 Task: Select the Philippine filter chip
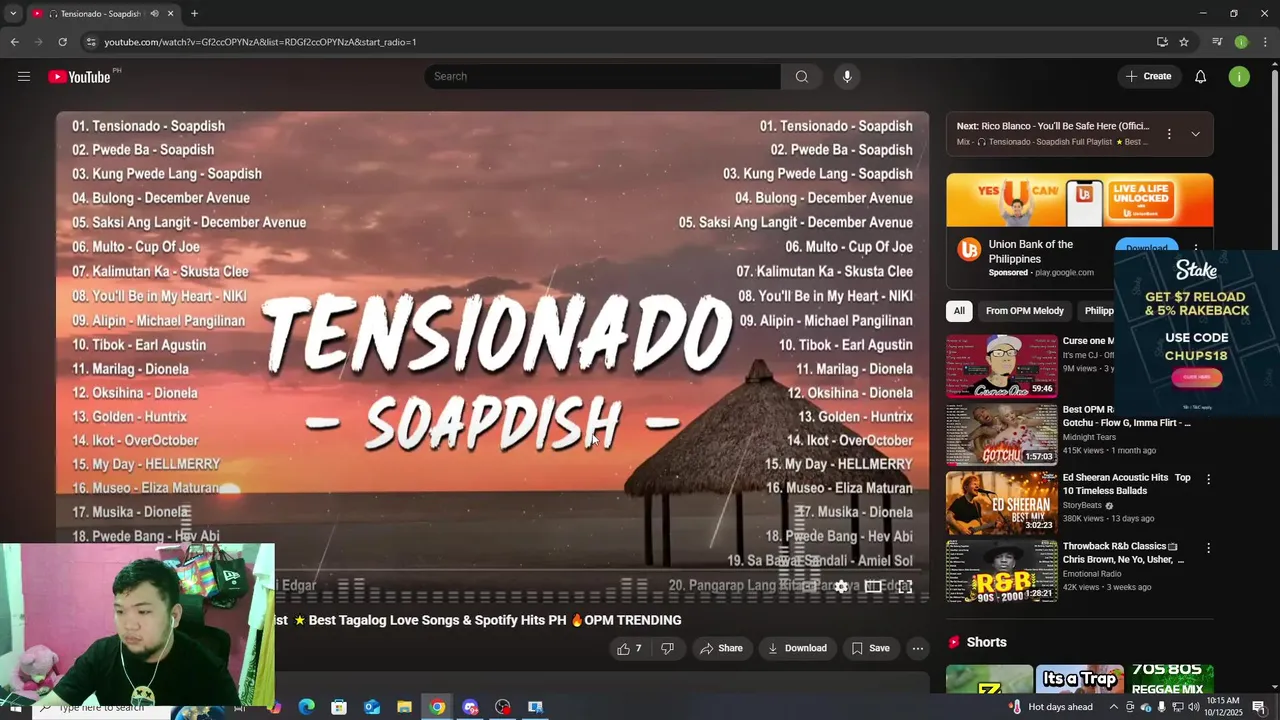click(x=1098, y=311)
